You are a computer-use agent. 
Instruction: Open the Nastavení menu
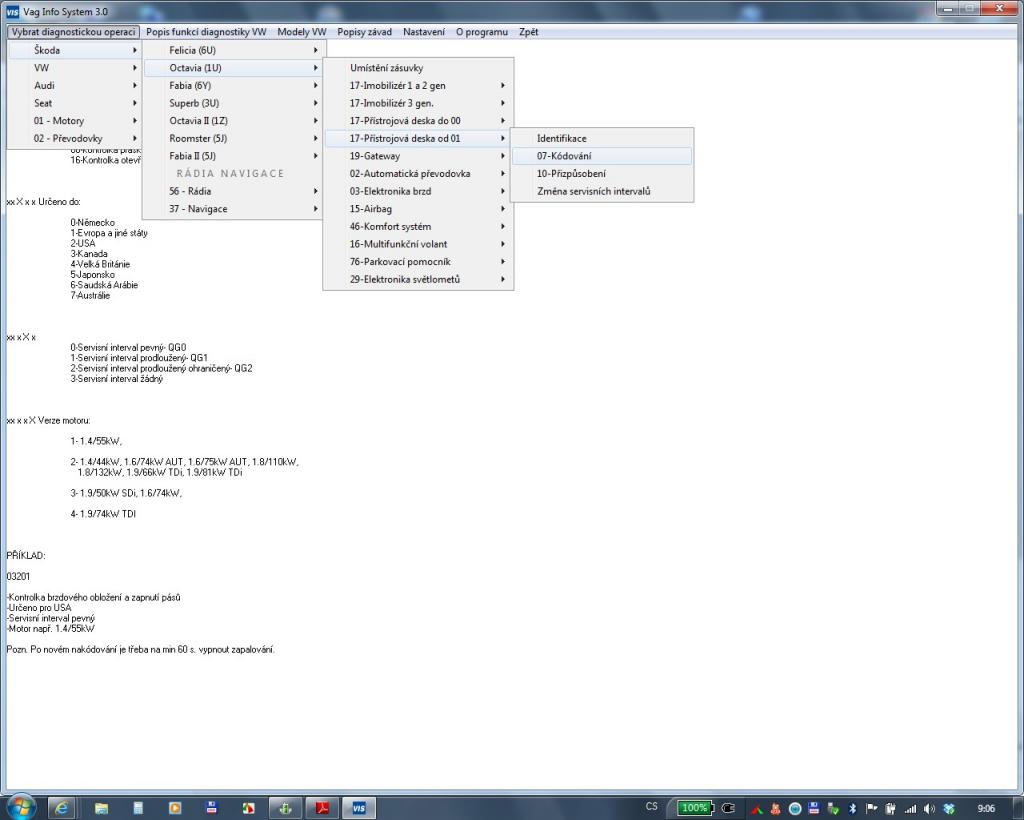[424, 32]
